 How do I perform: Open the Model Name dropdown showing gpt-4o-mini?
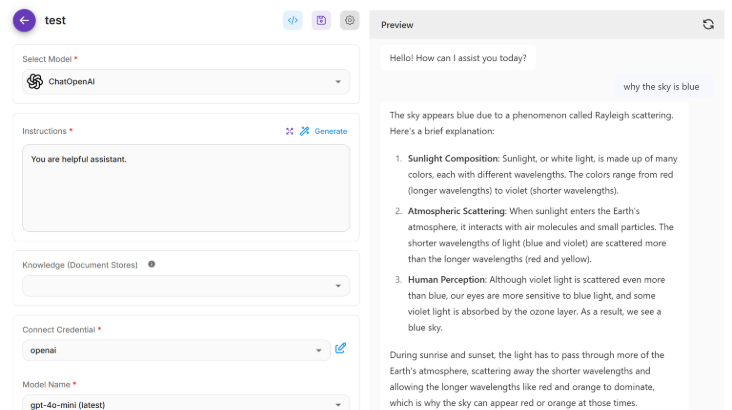pyautogui.click(x=185, y=403)
